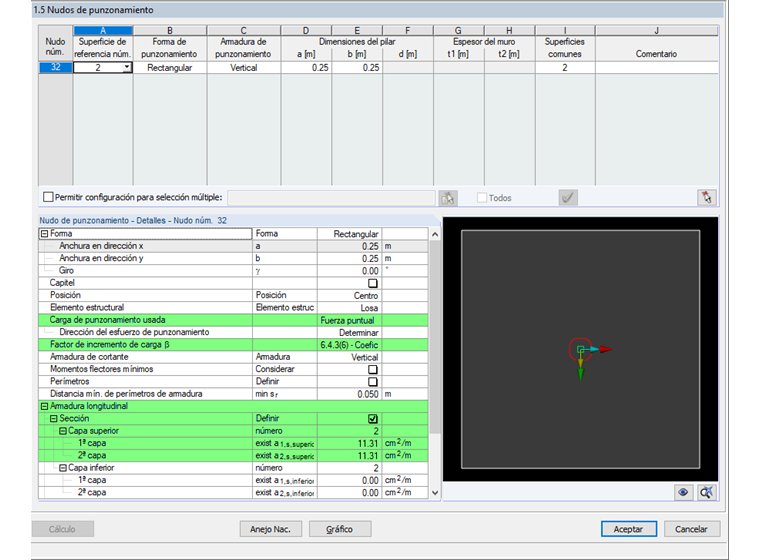Click the Forma value 'Rectangular' in details

349,234
